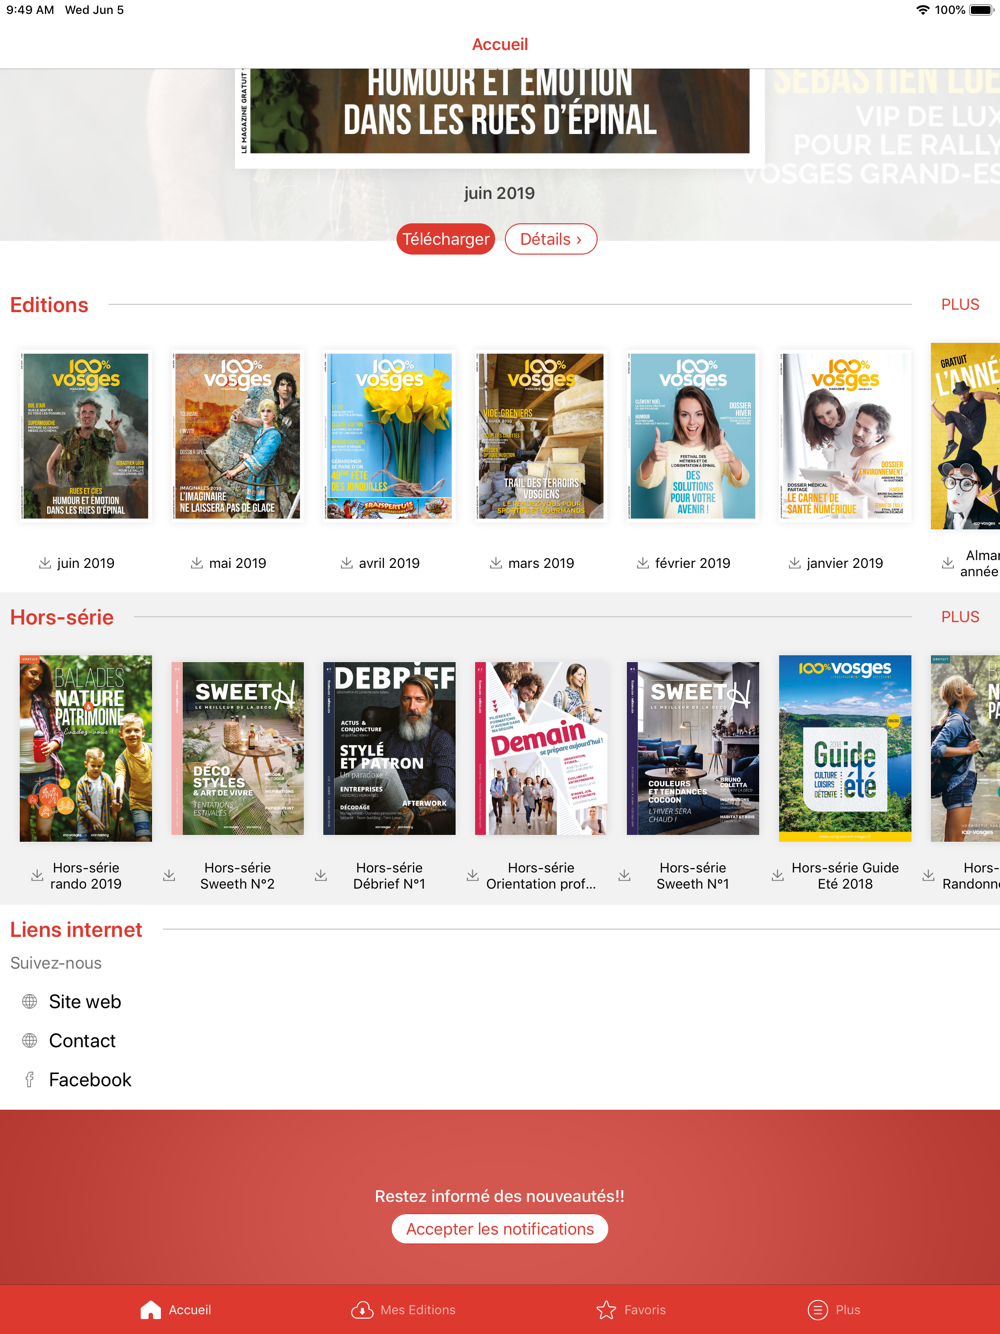
Task: Tap the Favoris star icon
Action: point(606,1310)
